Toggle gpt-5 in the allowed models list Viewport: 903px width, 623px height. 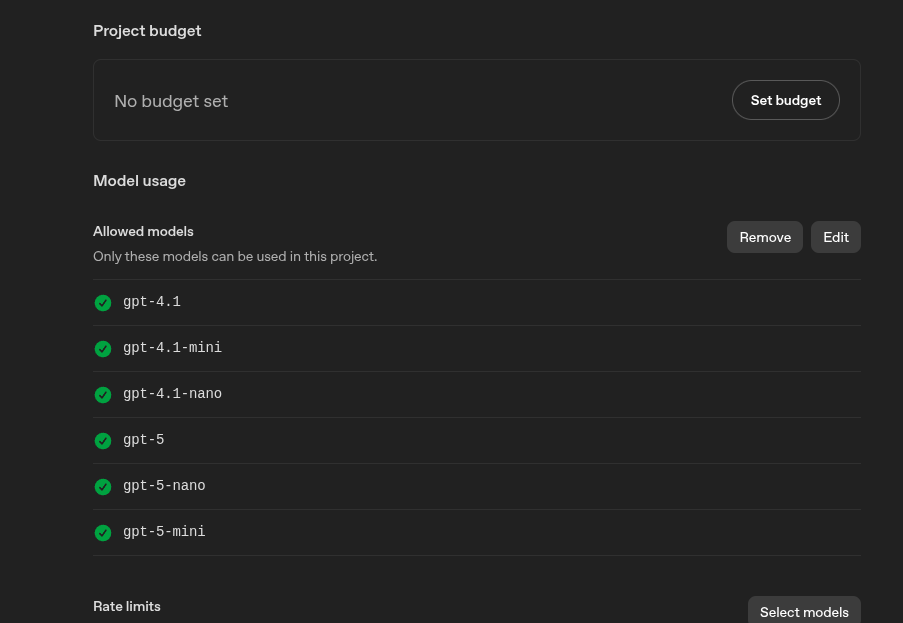click(x=143, y=440)
